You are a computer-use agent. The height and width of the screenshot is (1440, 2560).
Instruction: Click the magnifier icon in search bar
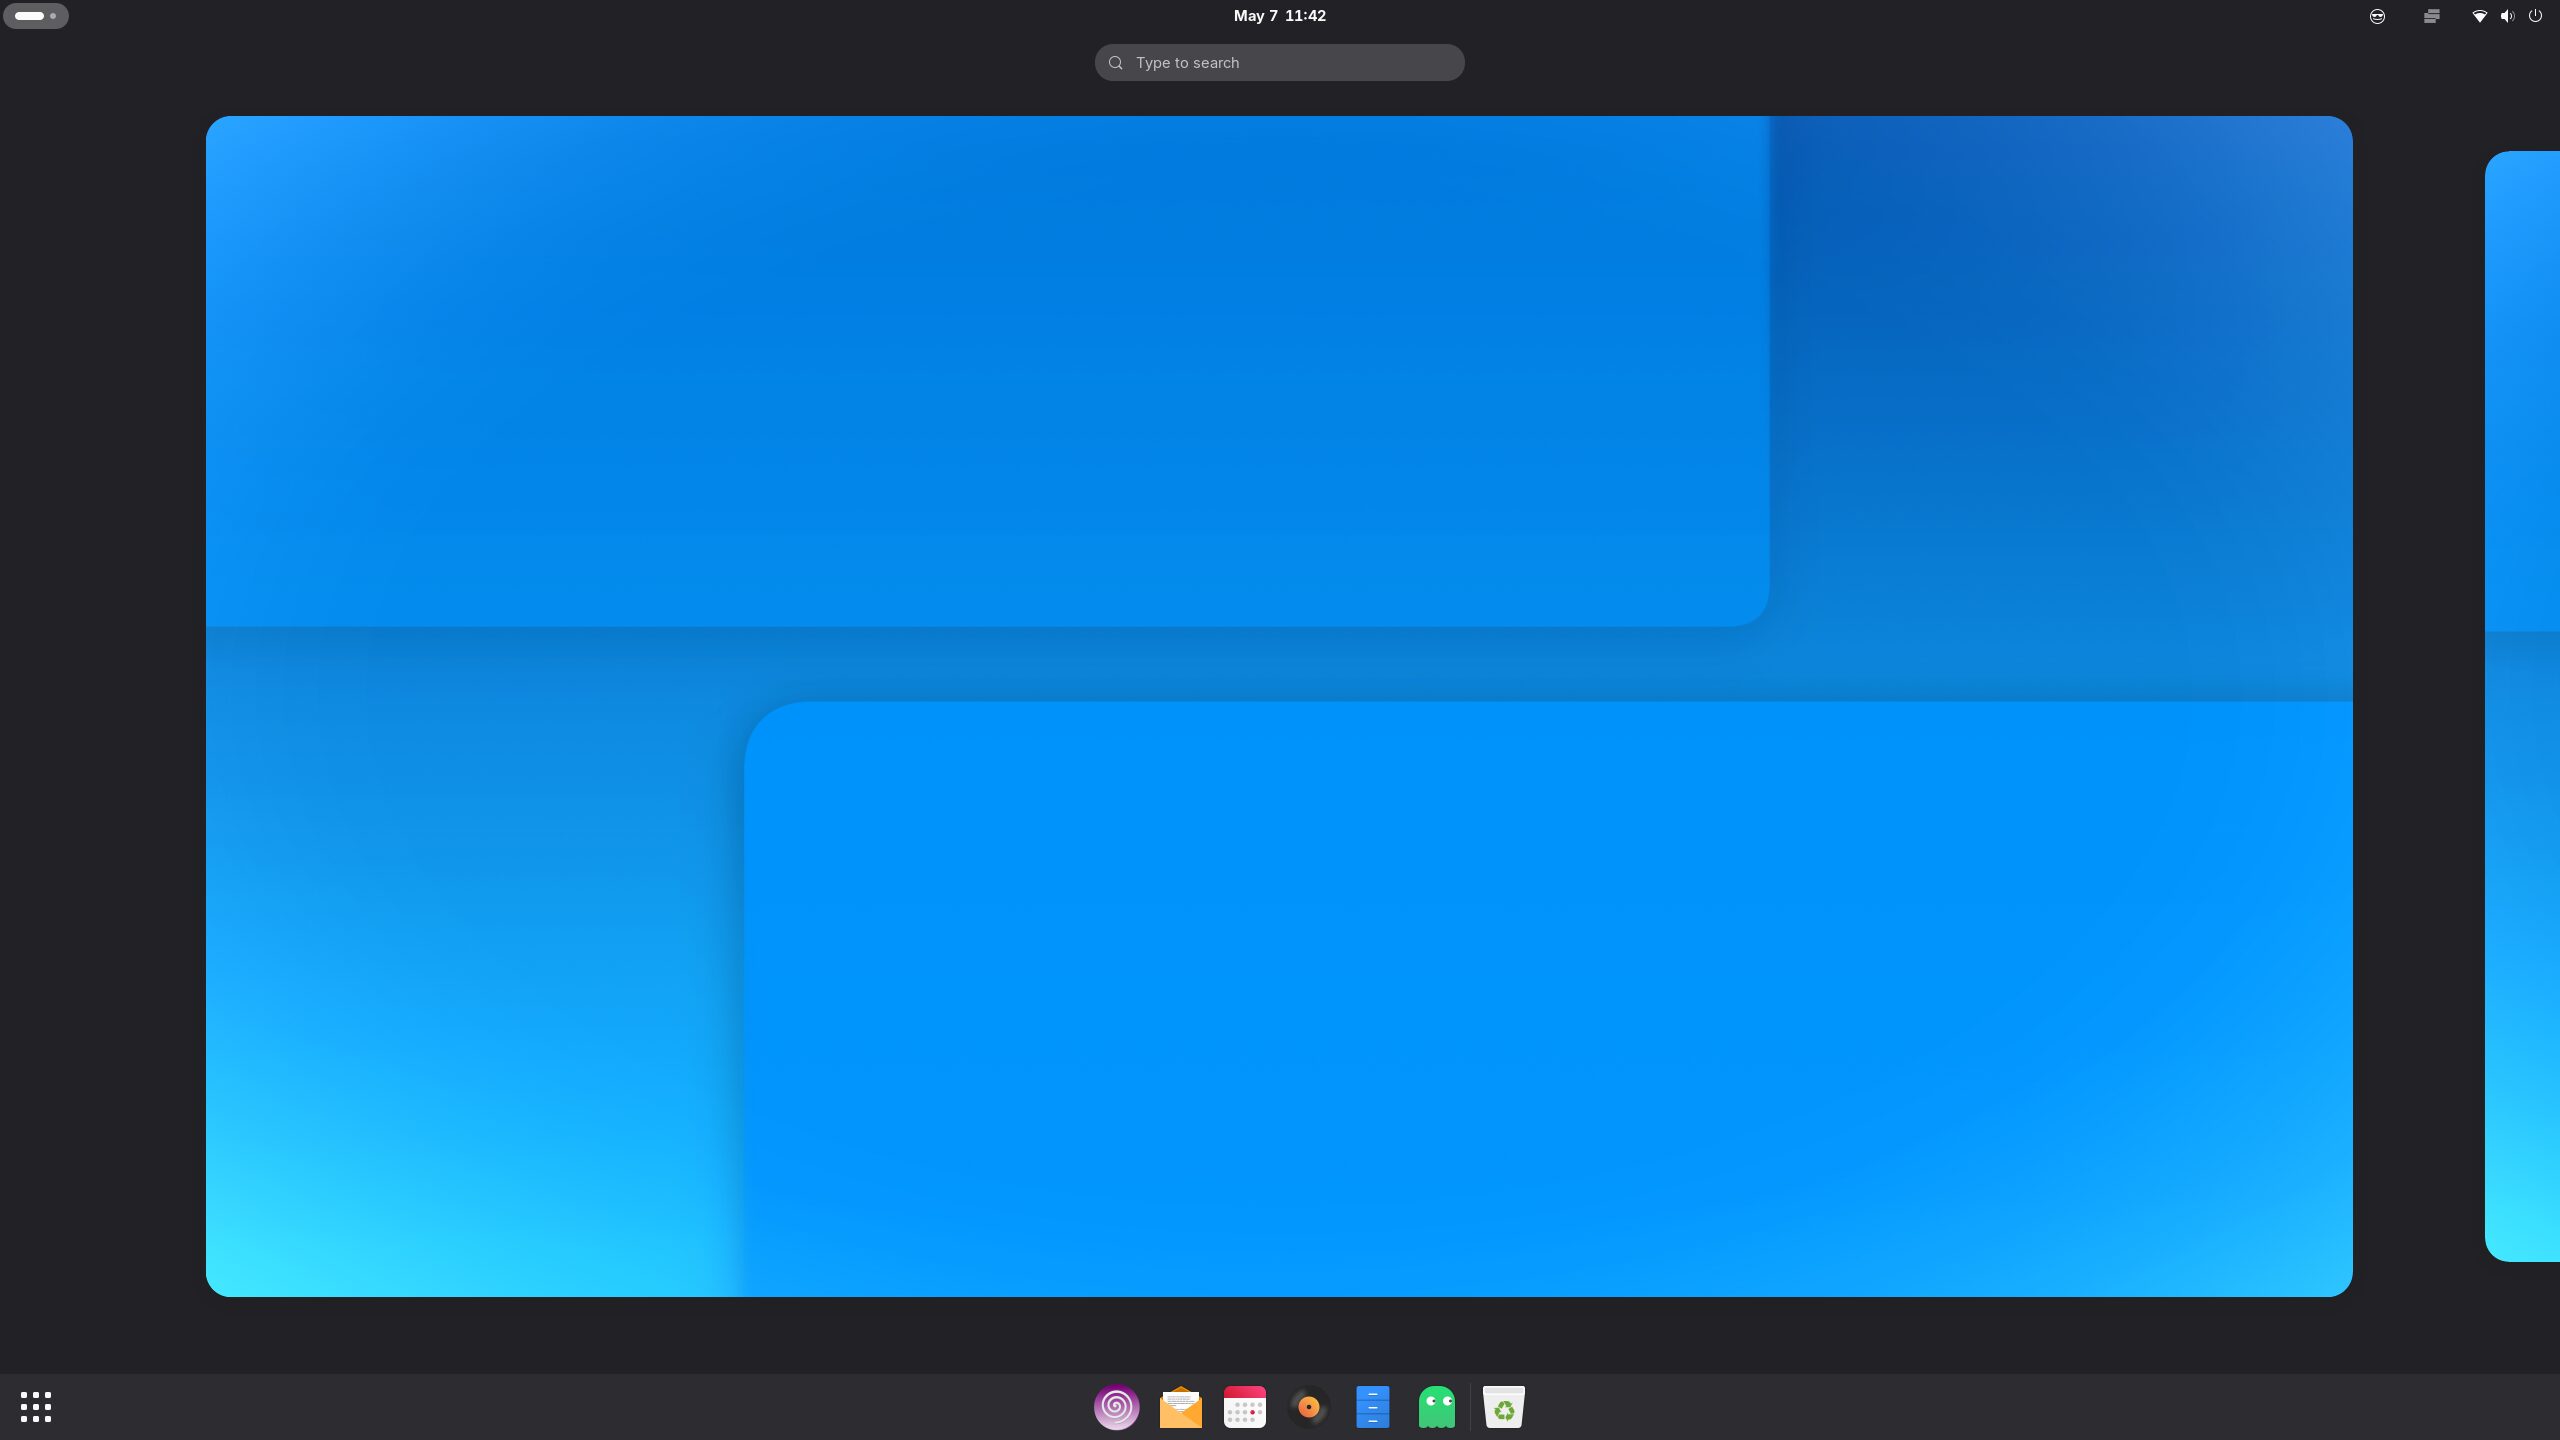(x=1116, y=62)
